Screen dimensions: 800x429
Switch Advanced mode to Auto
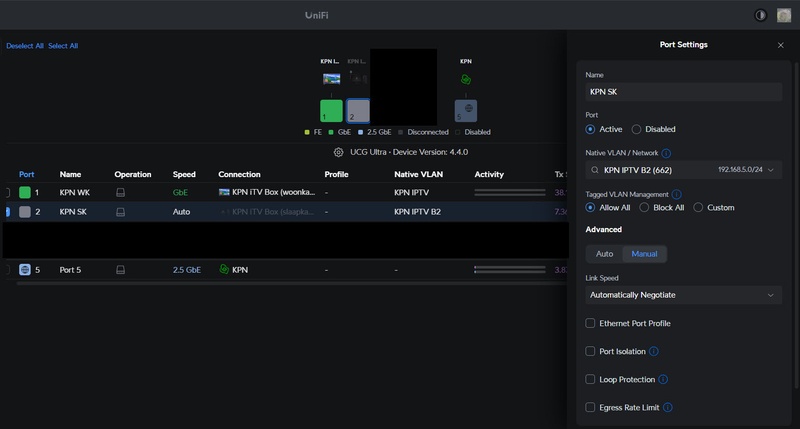click(x=605, y=254)
